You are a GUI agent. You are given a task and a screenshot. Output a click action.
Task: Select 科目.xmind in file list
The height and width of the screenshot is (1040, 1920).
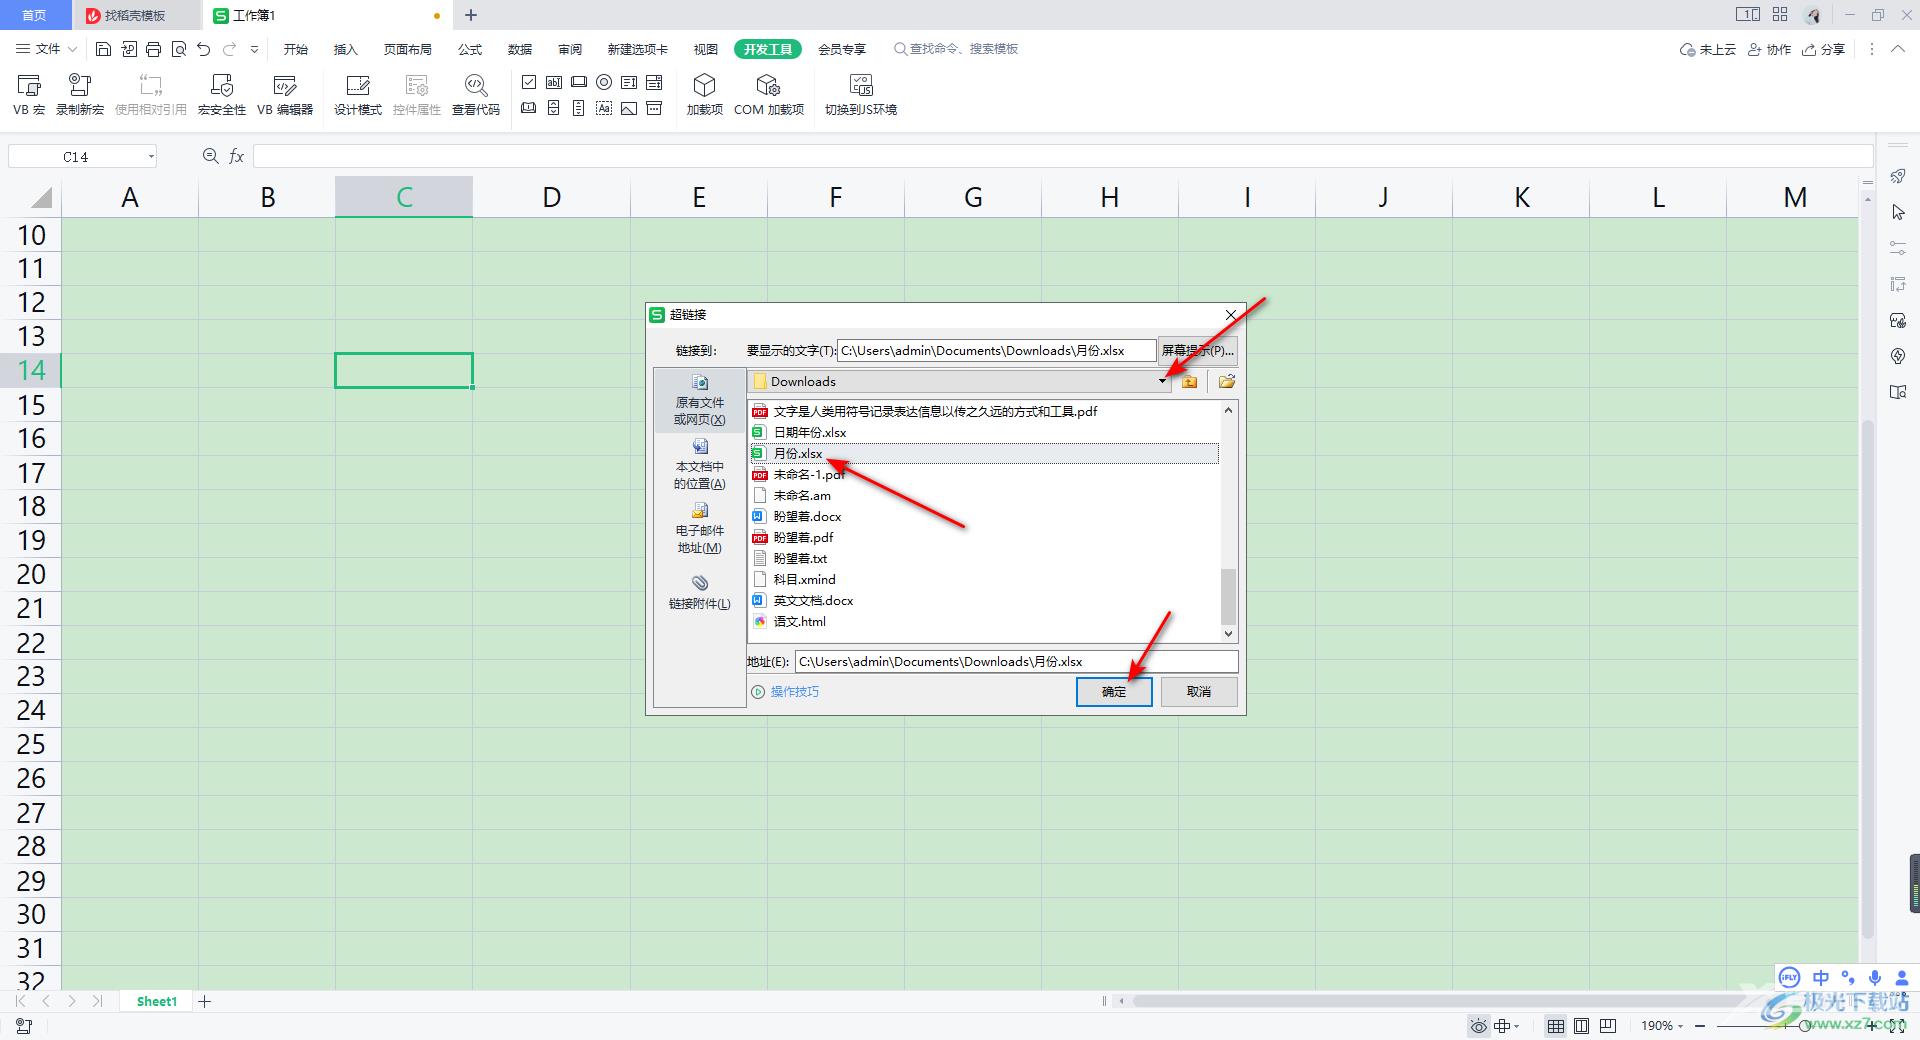(804, 580)
